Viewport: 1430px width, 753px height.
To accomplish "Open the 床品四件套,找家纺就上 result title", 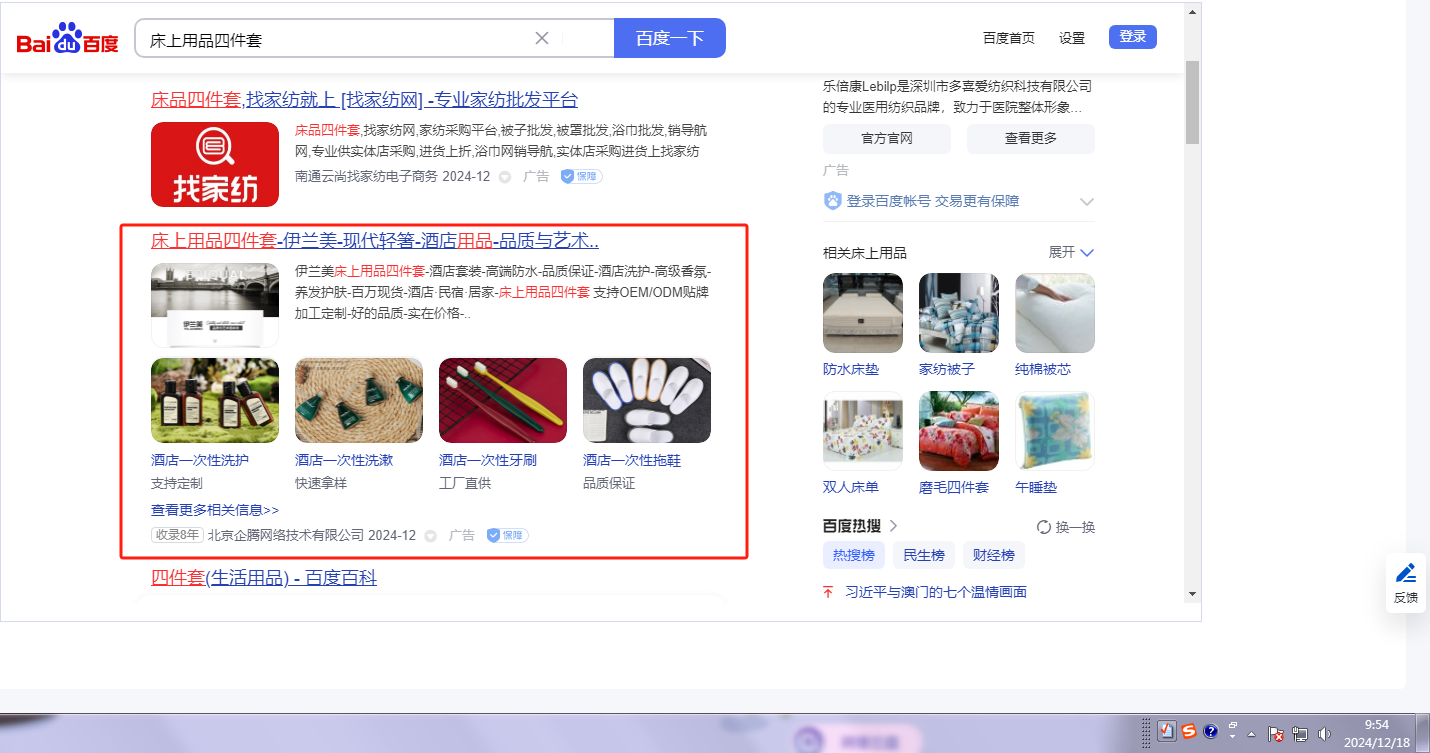I will coord(364,100).
